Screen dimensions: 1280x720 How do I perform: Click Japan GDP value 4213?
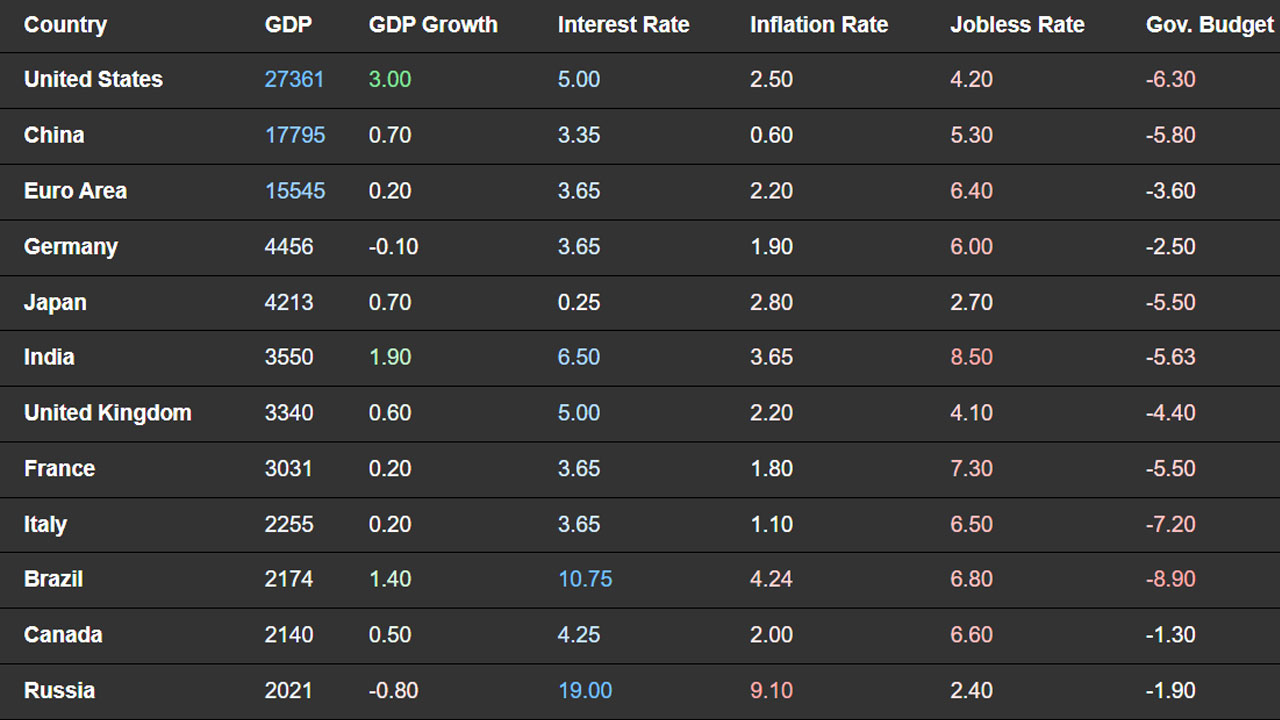tap(289, 302)
